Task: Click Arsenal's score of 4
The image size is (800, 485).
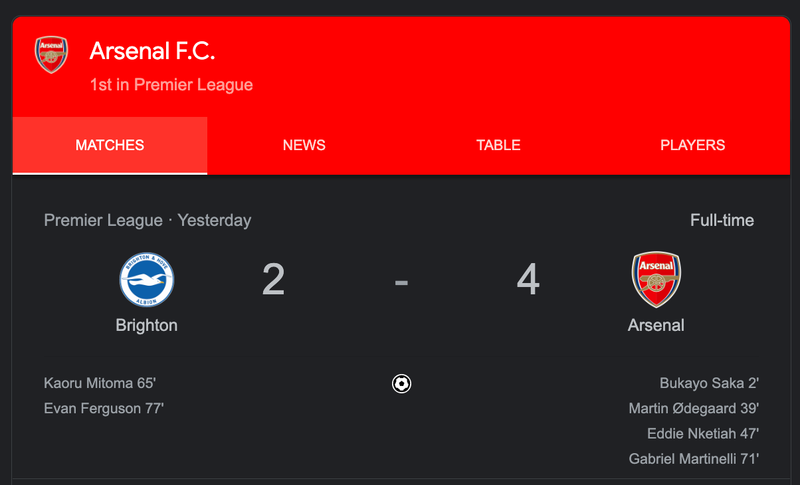Action: 528,280
